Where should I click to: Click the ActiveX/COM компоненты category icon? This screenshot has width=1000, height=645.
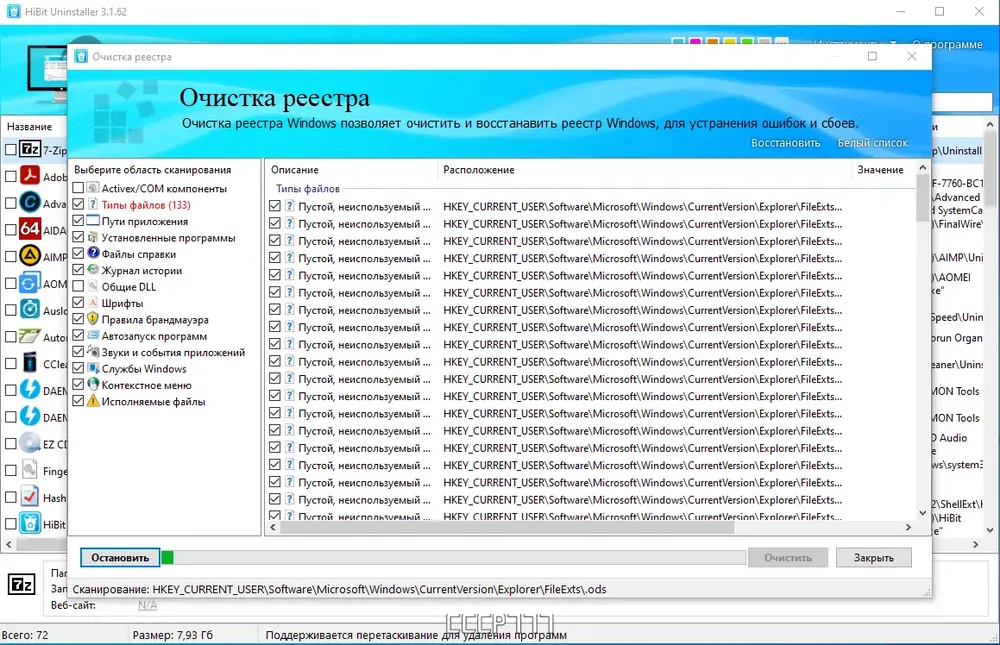(93, 188)
